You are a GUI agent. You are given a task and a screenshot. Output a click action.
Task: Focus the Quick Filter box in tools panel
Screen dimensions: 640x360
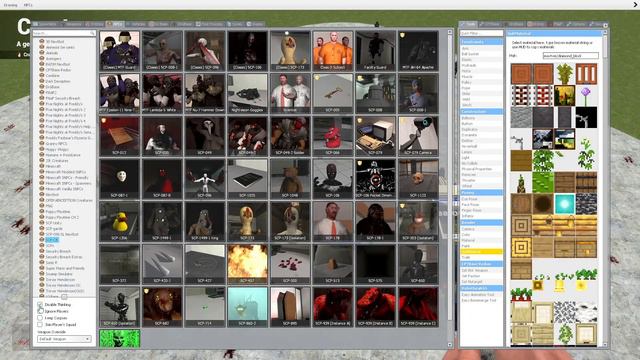[482, 33]
